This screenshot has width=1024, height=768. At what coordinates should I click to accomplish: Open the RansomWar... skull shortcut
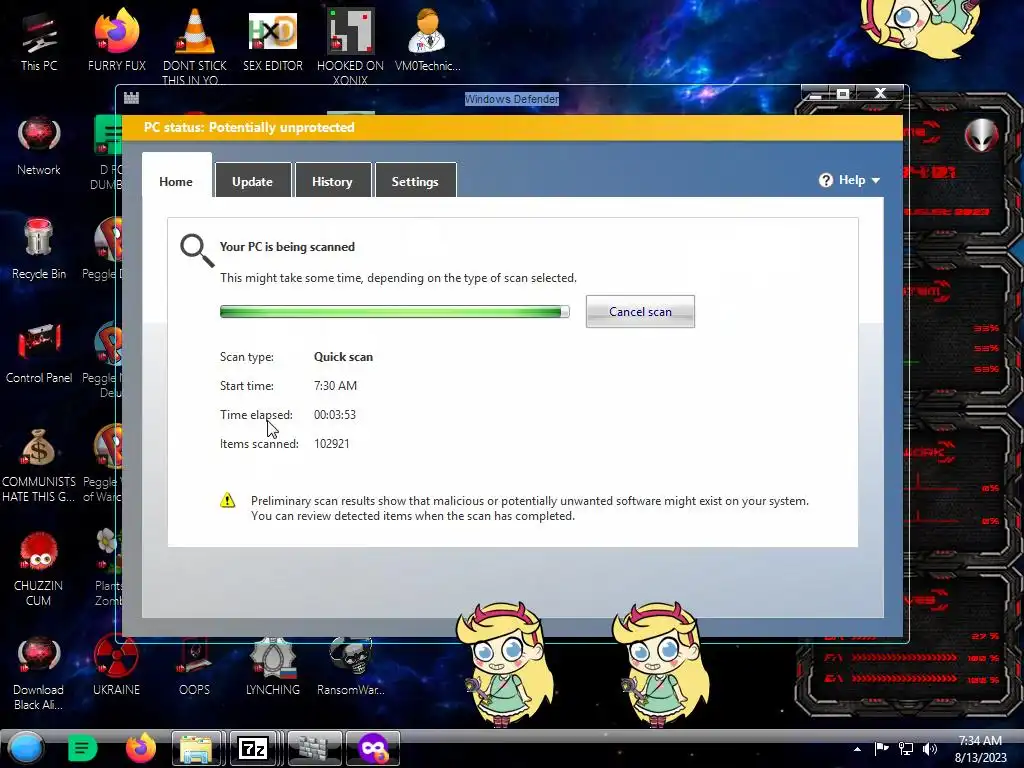coord(351,667)
